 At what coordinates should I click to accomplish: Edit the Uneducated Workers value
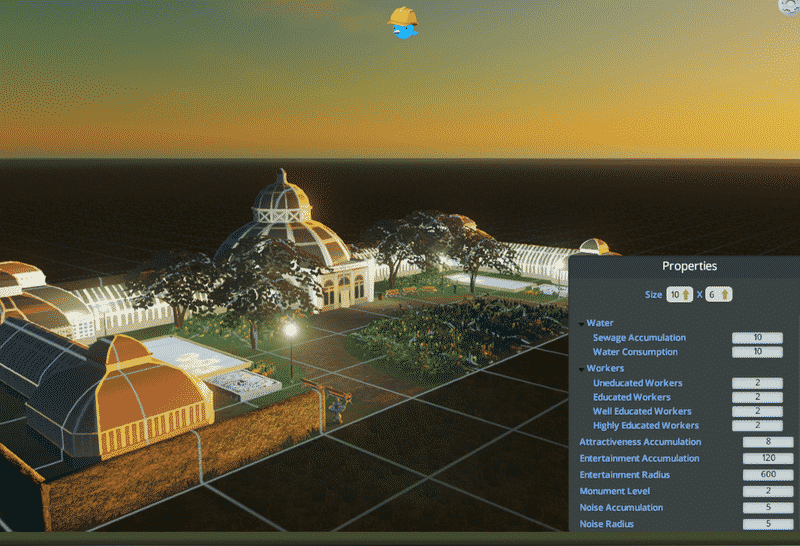[x=757, y=383]
